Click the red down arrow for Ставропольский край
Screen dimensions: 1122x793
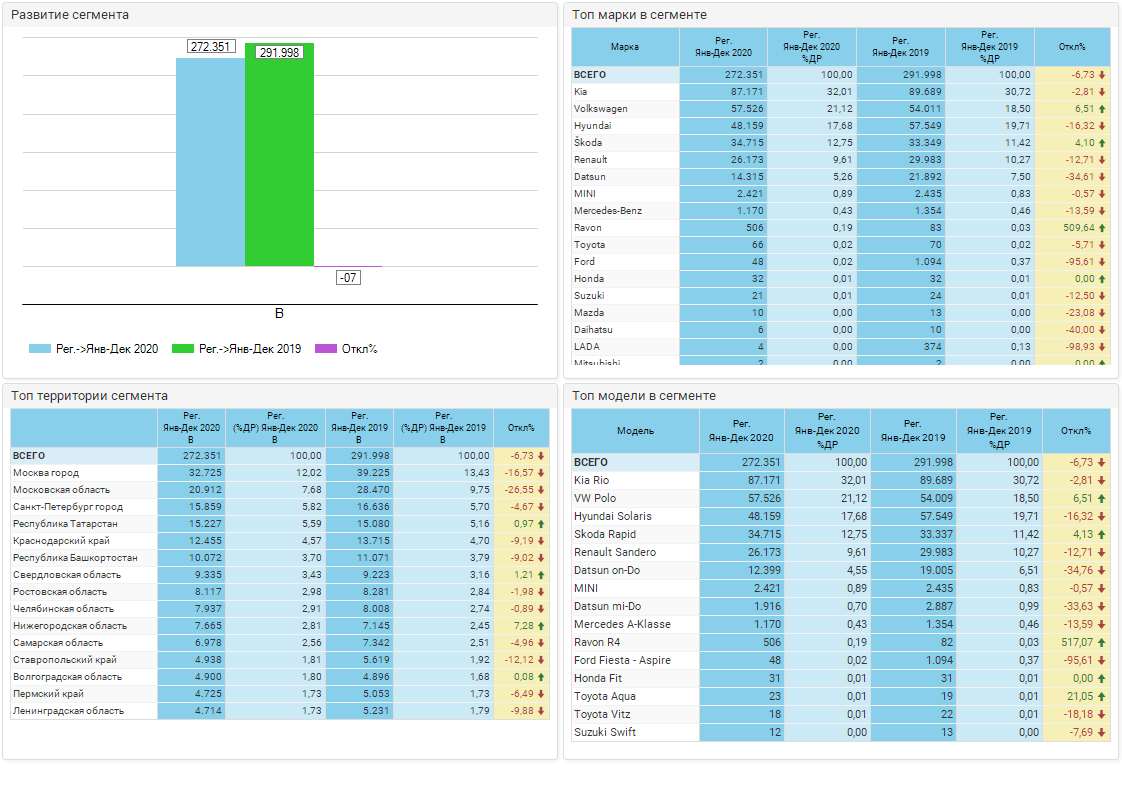(x=541, y=660)
